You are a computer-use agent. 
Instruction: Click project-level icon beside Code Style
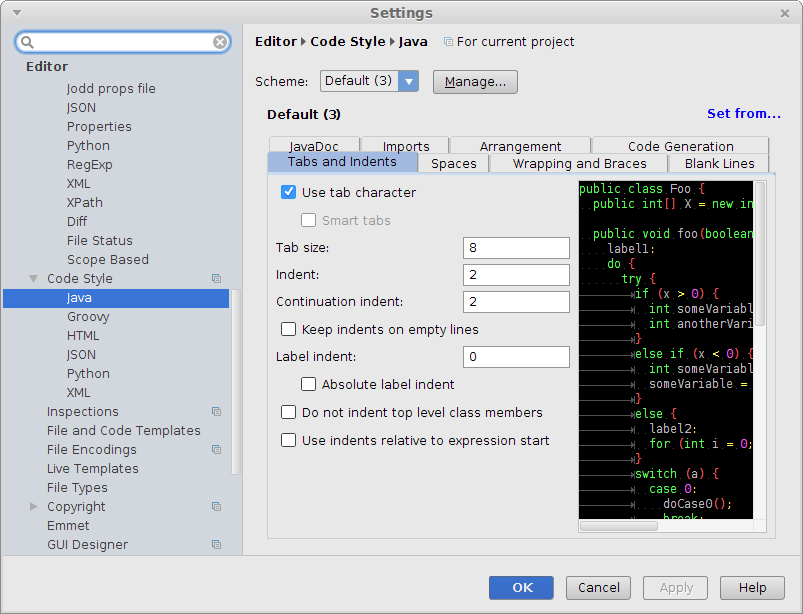216,279
